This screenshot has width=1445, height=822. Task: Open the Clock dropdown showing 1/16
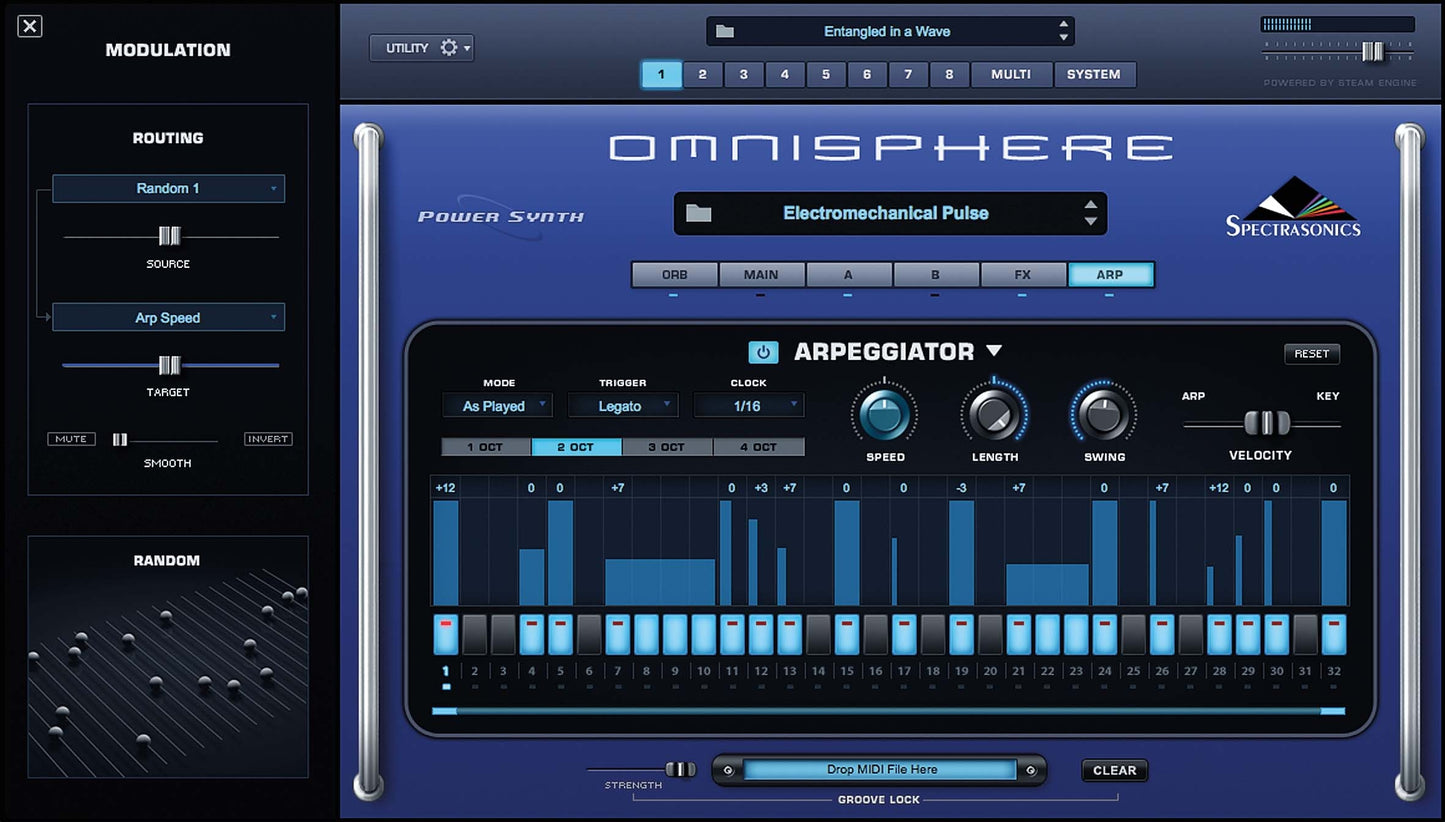click(748, 406)
